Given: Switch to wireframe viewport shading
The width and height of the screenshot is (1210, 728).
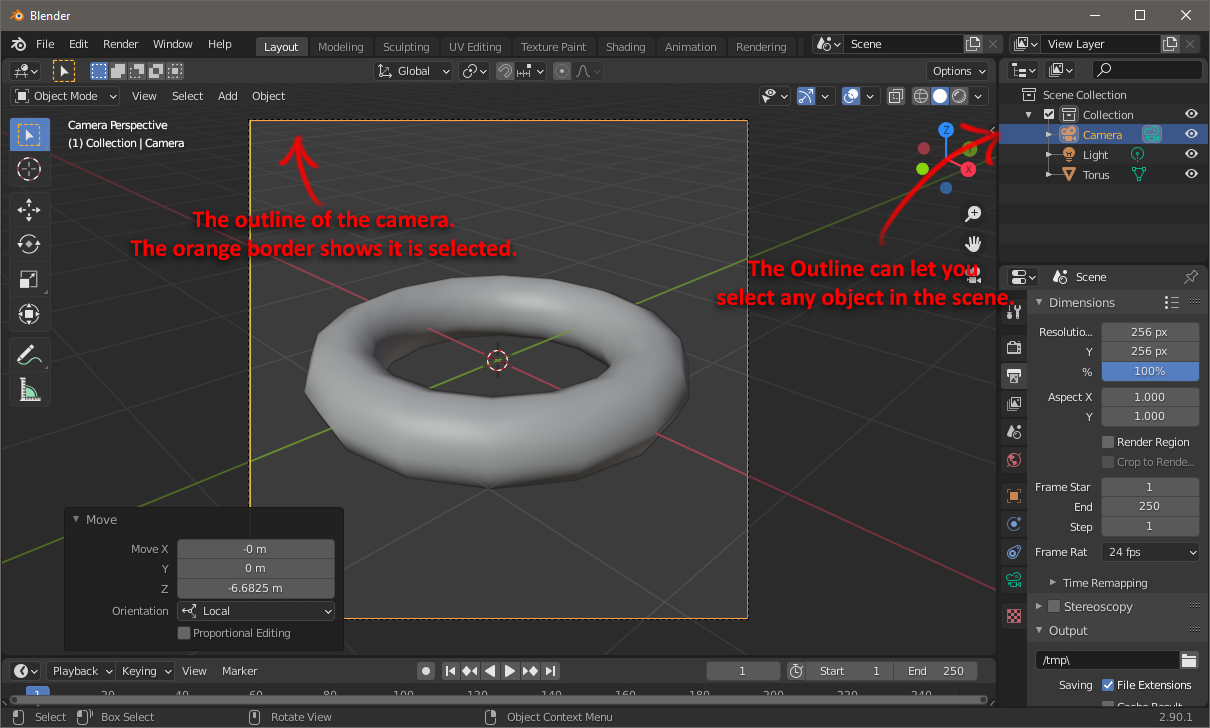Looking at the screenshot, I should pyautogui.click(x=919, y=96).
